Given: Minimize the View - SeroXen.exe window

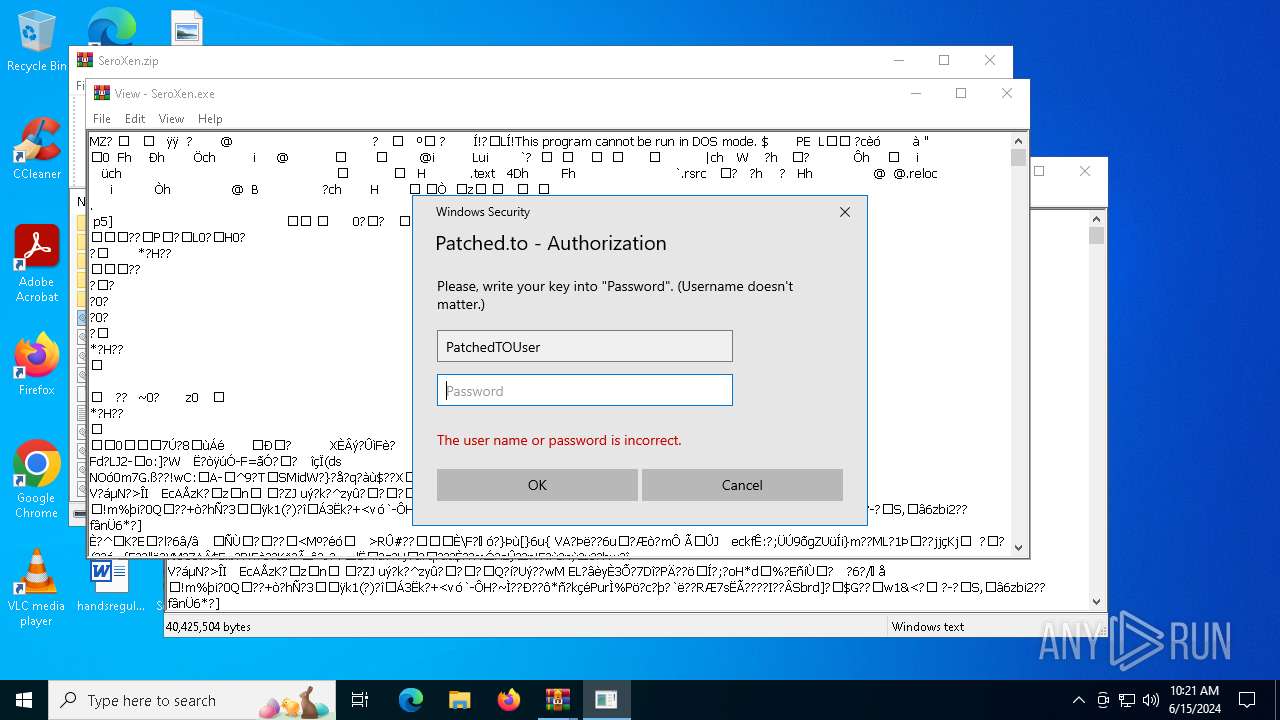Looking at the screenshot, I should tap(915, 93).
